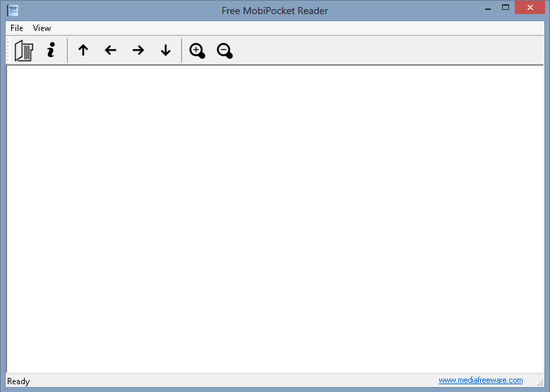Zoom out using the magnifier minus icon
550x392 pixels.
click(224, 51)
